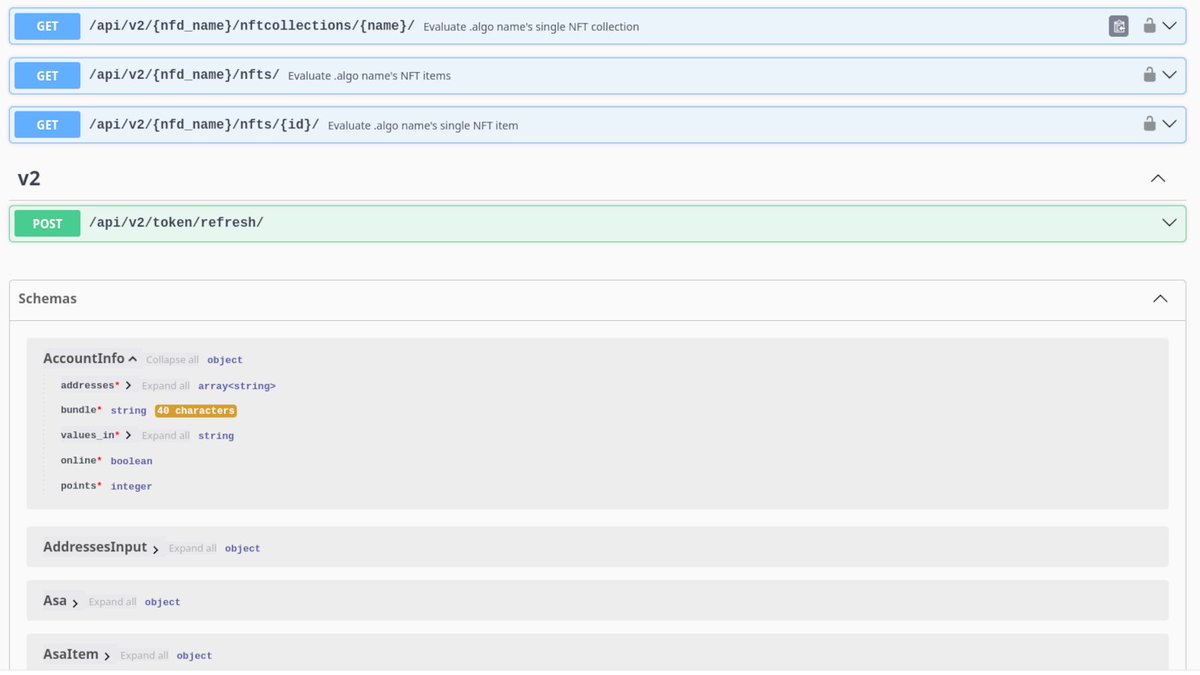The image size is (1200, 675).
Task: Expand the AsaItem schema arrow
Action: 107,656
